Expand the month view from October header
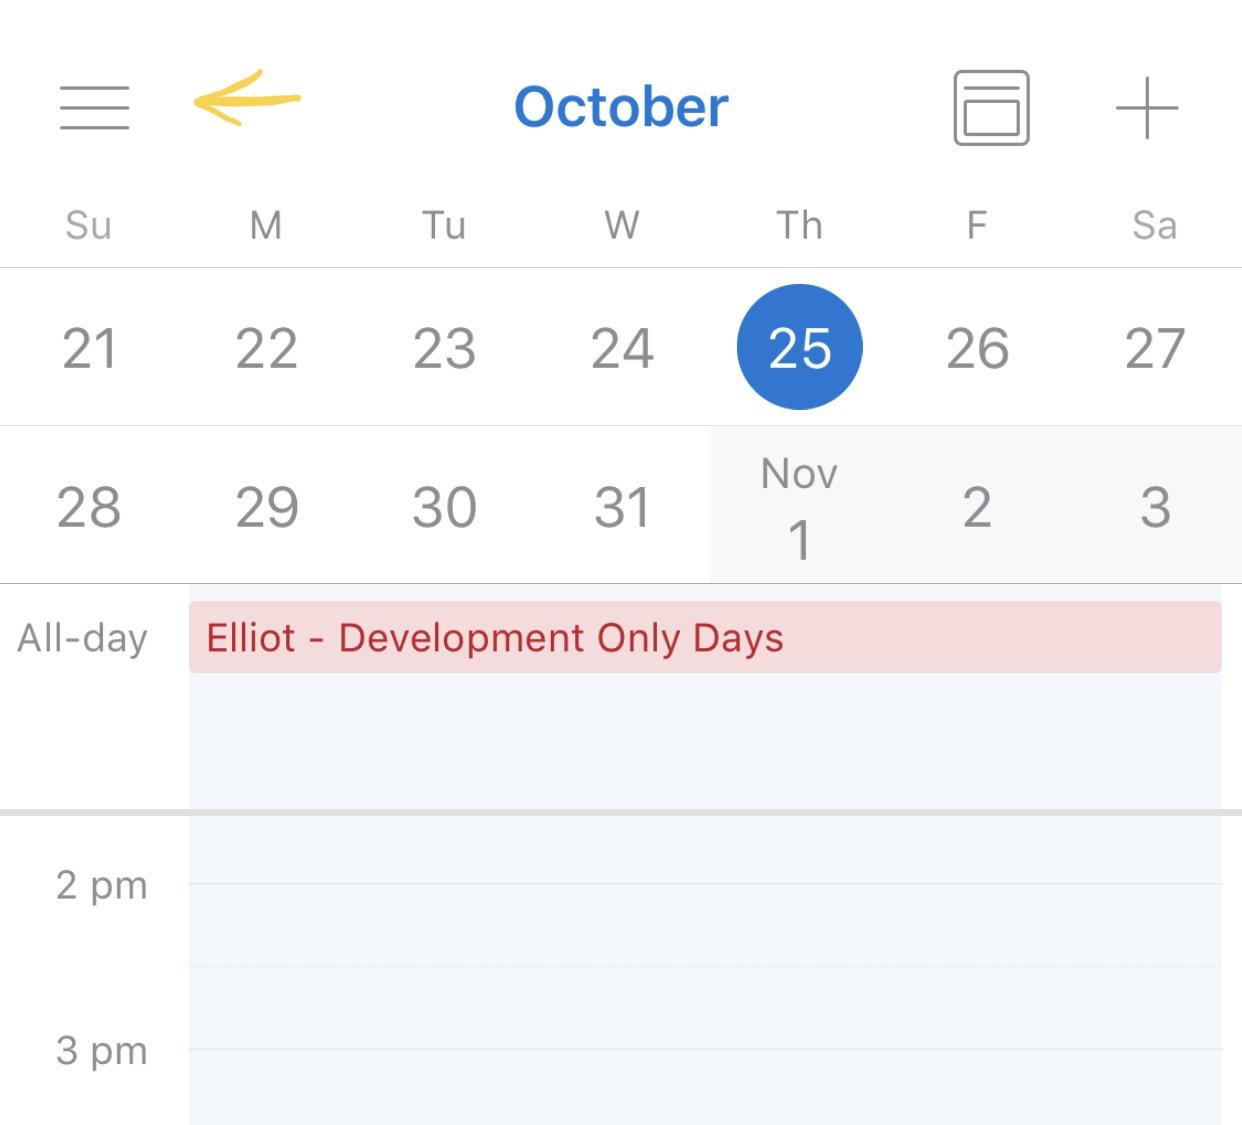1242x1125 pixels. tap(621, 107)
